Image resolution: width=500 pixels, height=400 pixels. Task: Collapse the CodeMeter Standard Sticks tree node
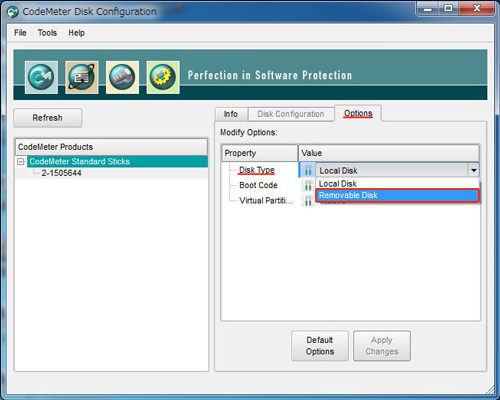point(21,162)
